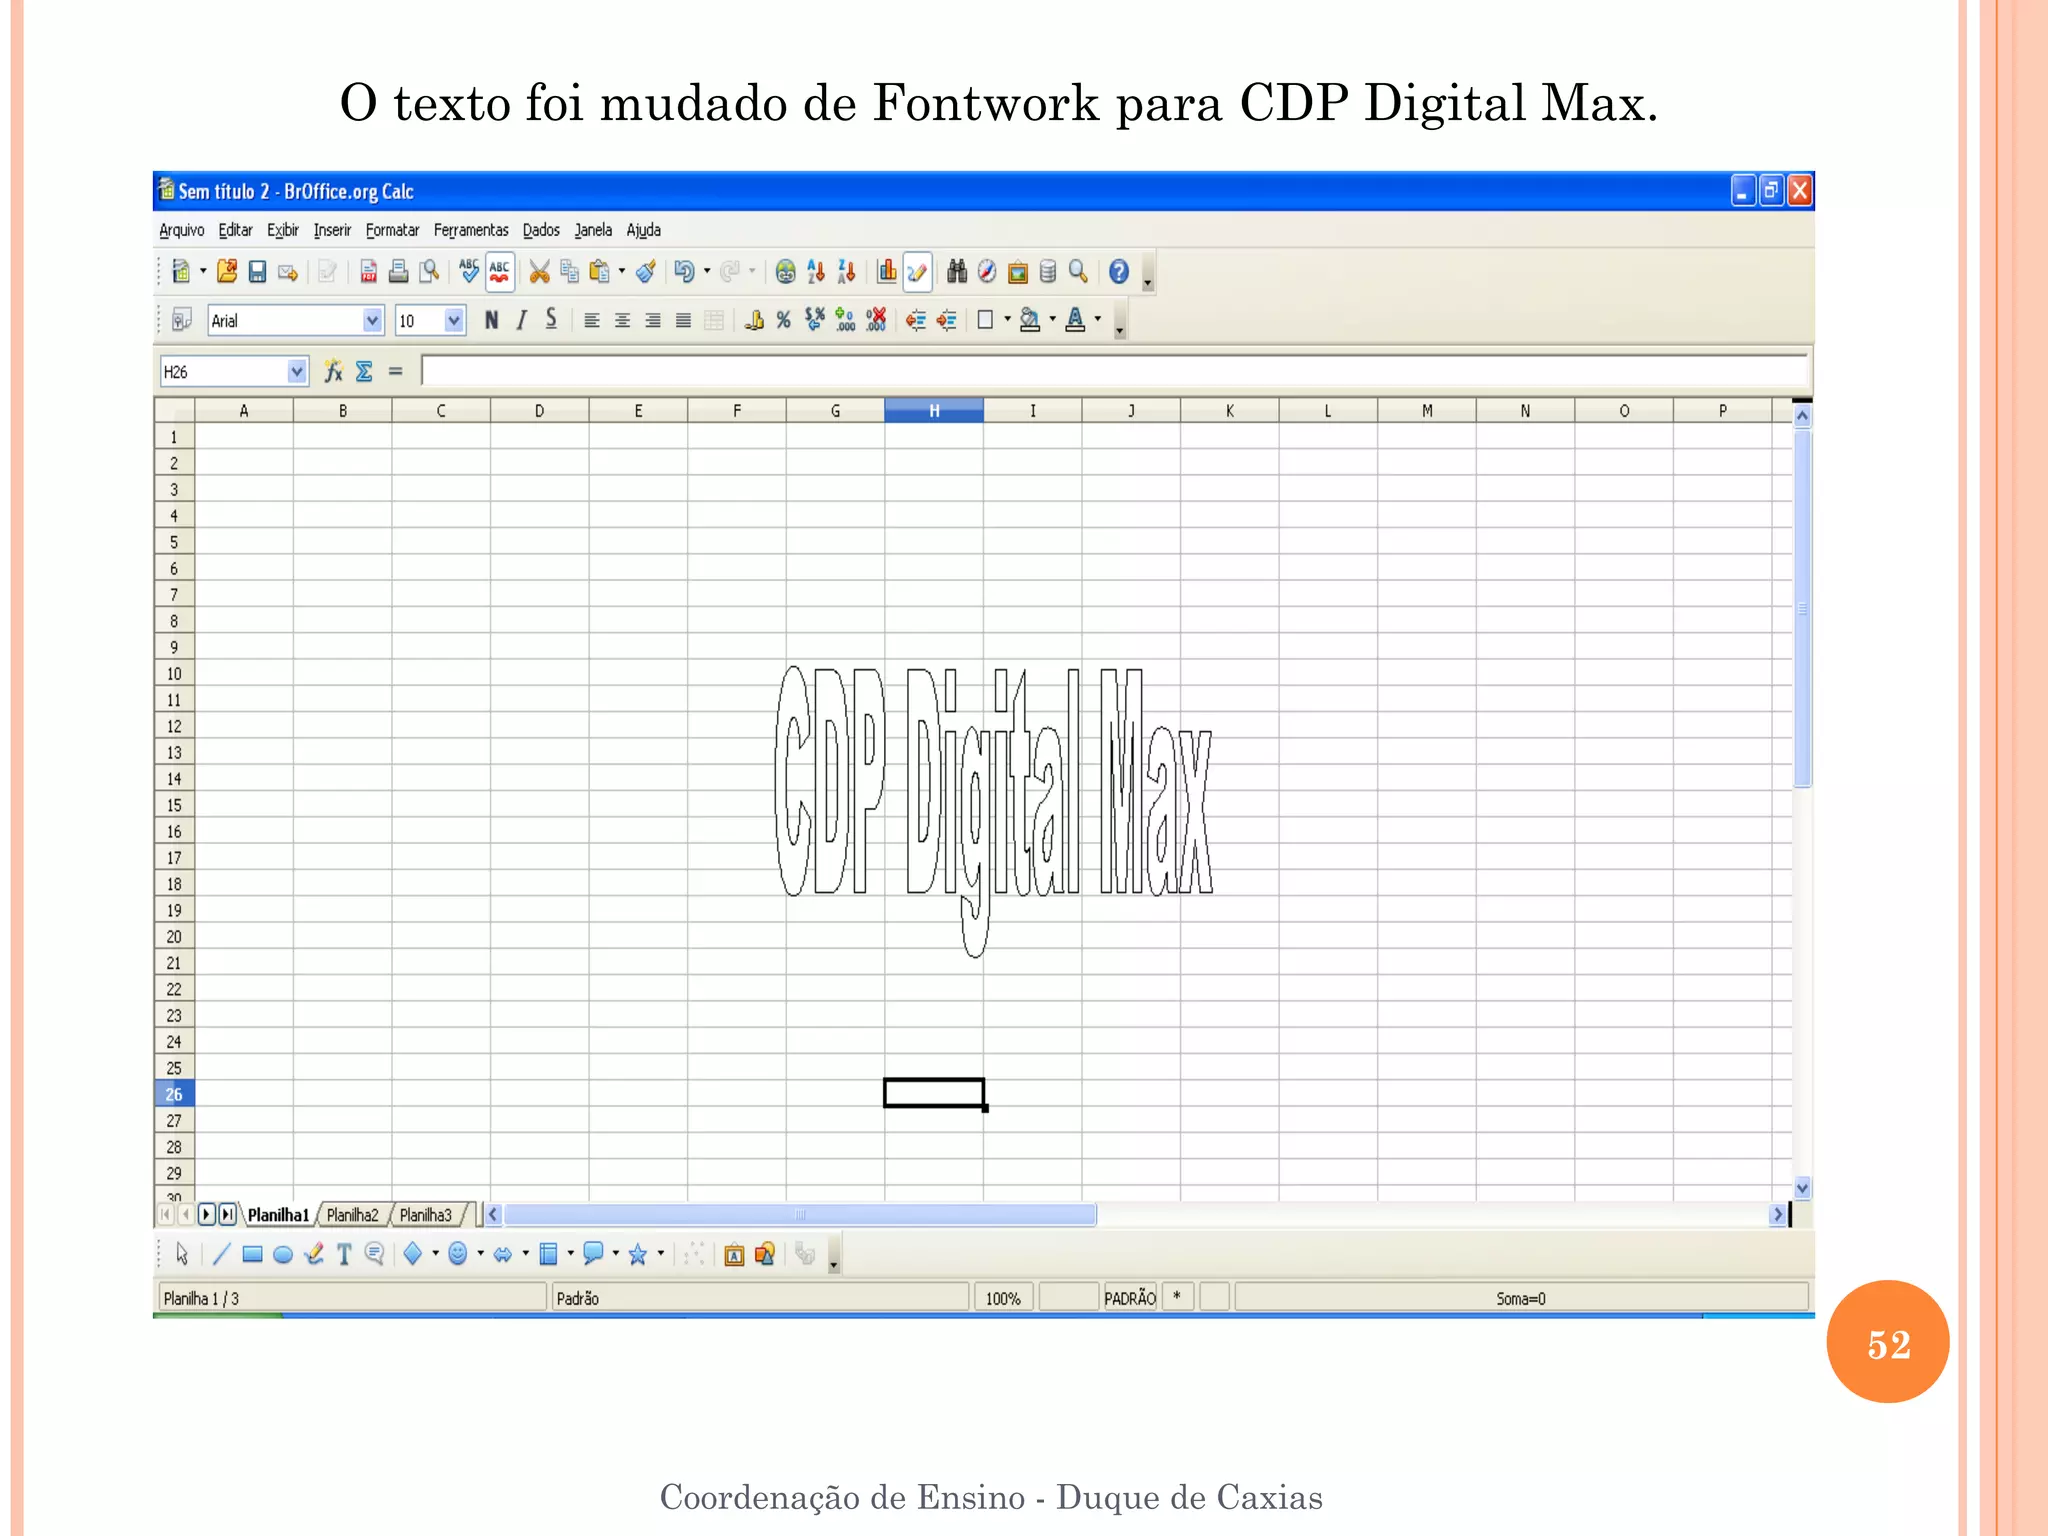Select the Line drawing tool
Screen dimensions: 2048x1536
click(221, 1254)
